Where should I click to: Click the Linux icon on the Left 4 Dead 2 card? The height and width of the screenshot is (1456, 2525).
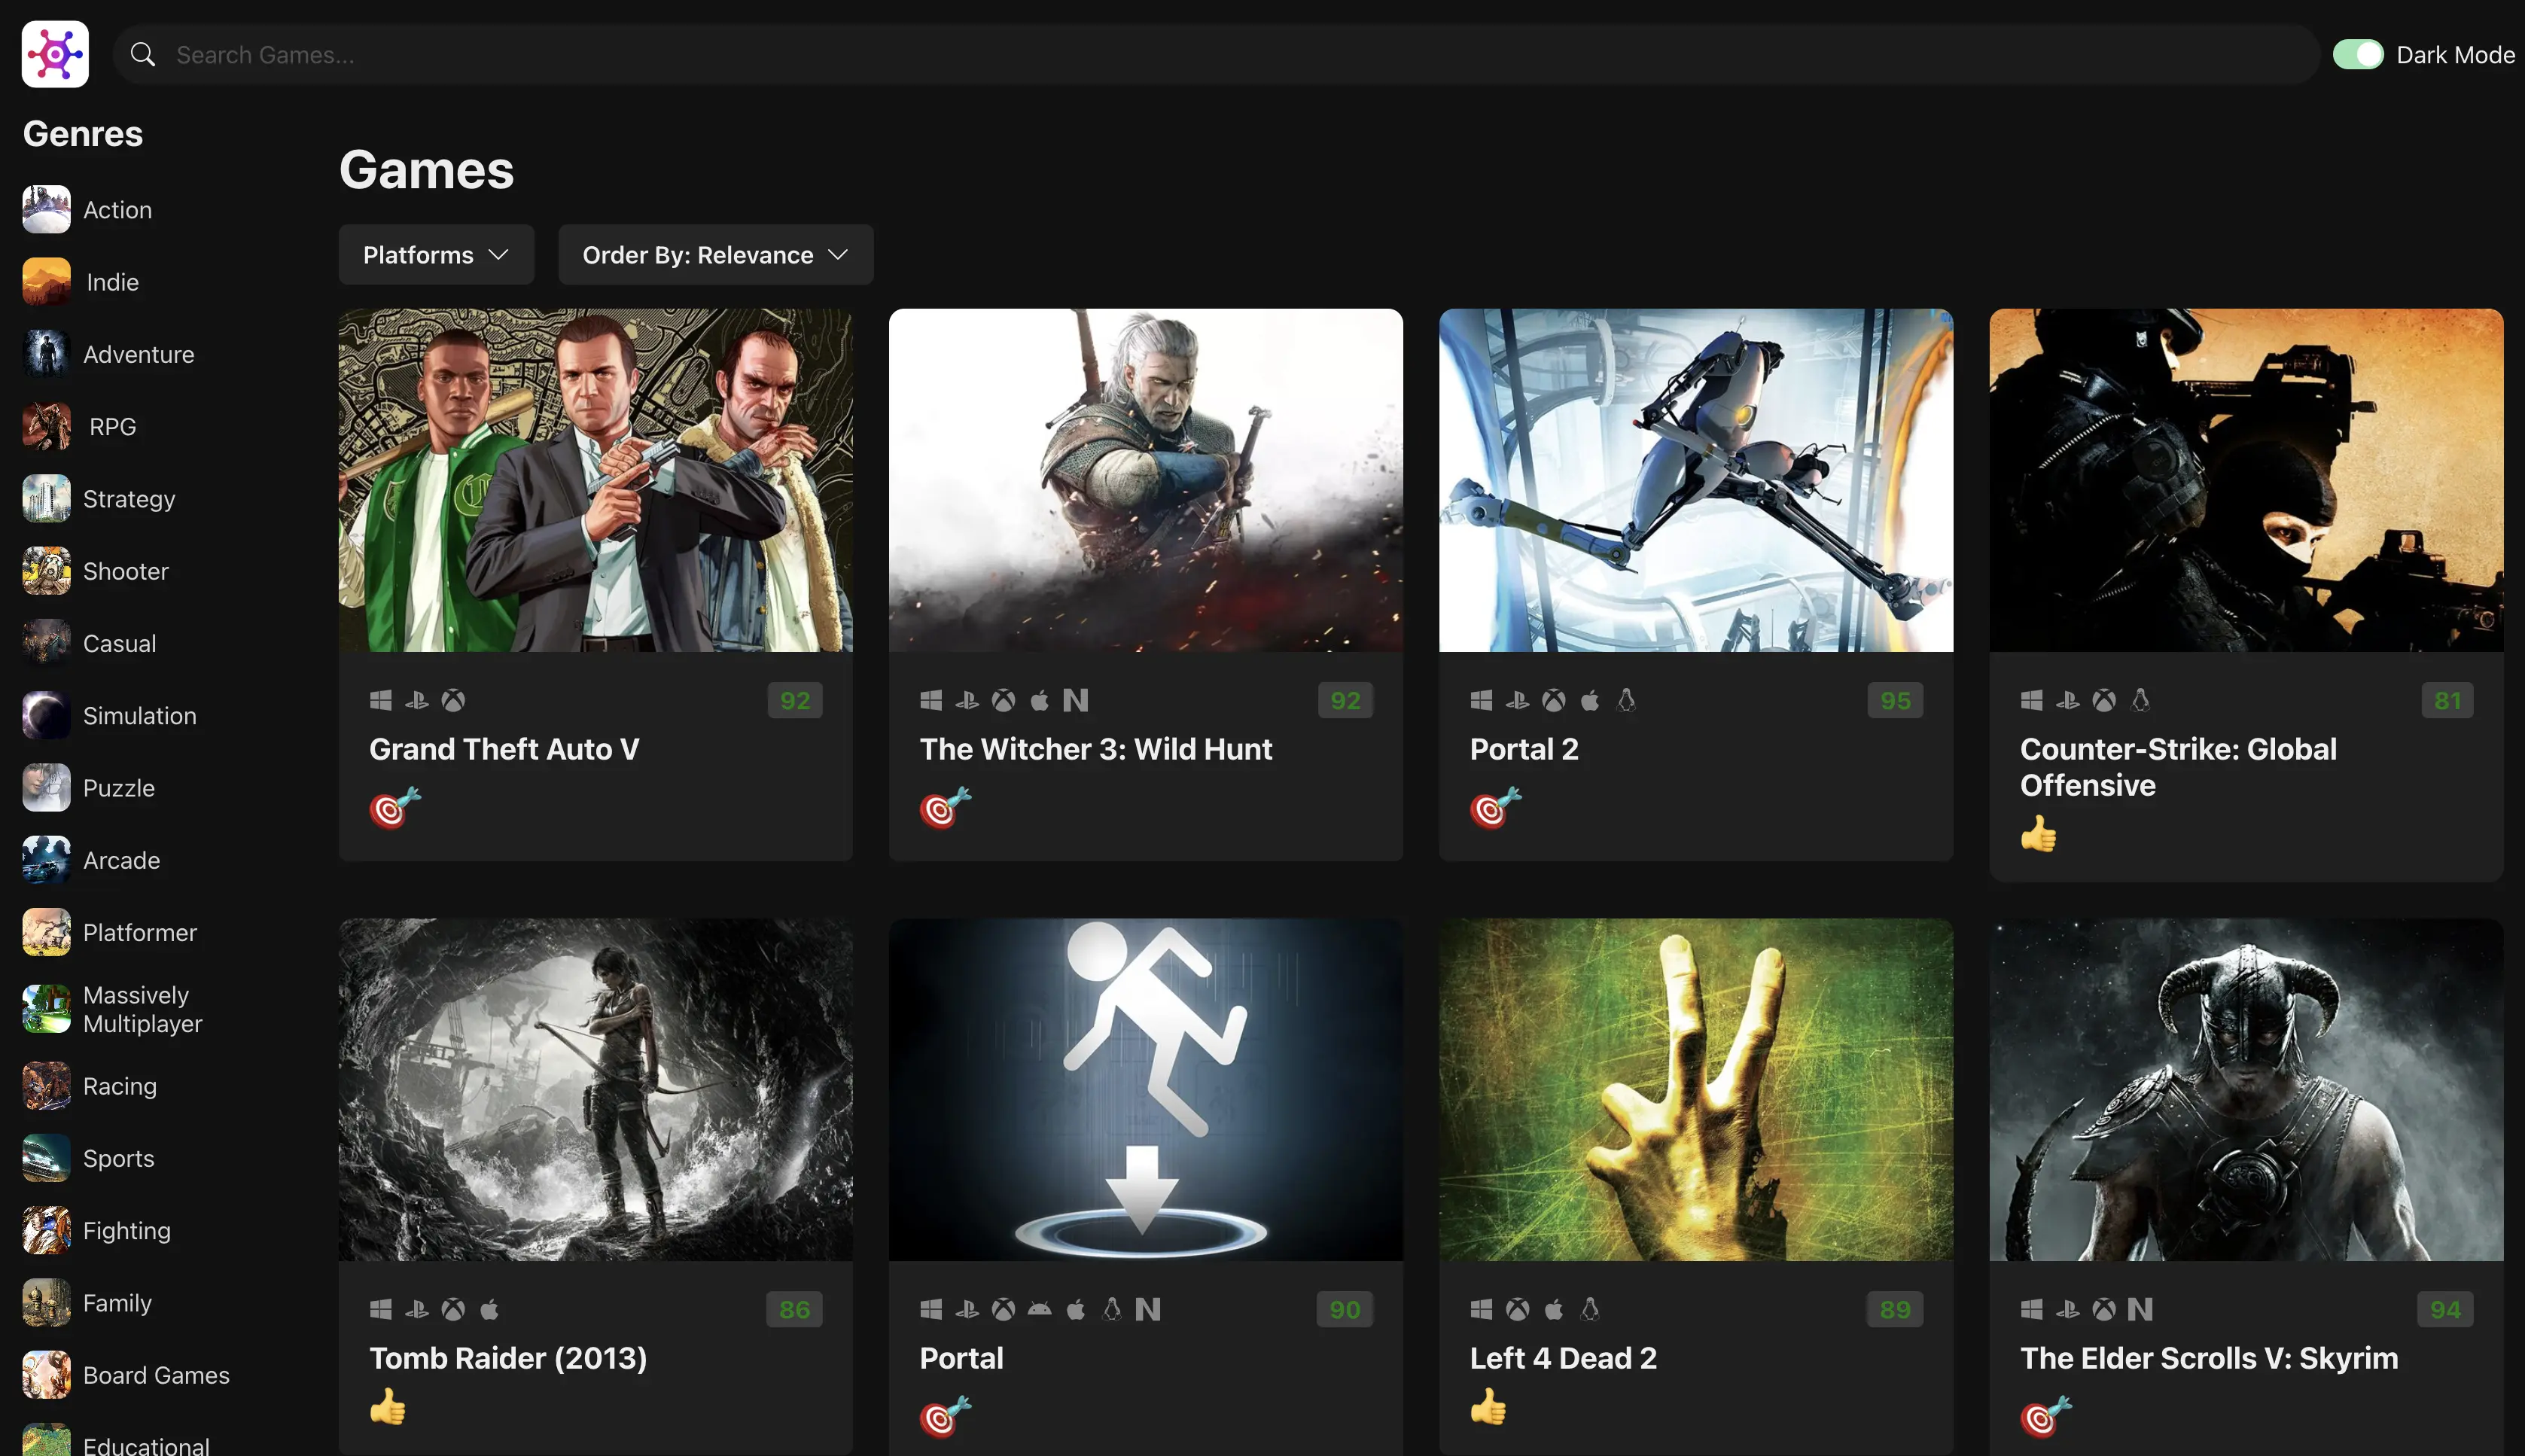(1590, 1309)
